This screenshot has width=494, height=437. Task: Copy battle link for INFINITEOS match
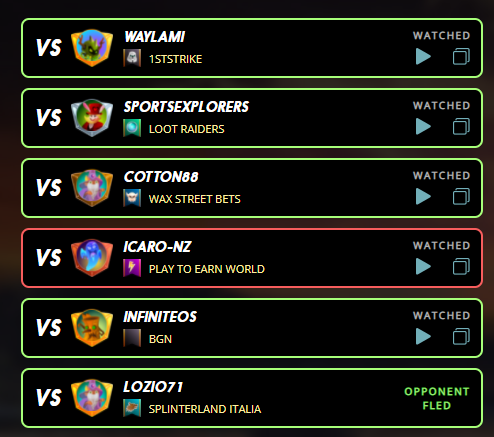click(x=461, y=336)
